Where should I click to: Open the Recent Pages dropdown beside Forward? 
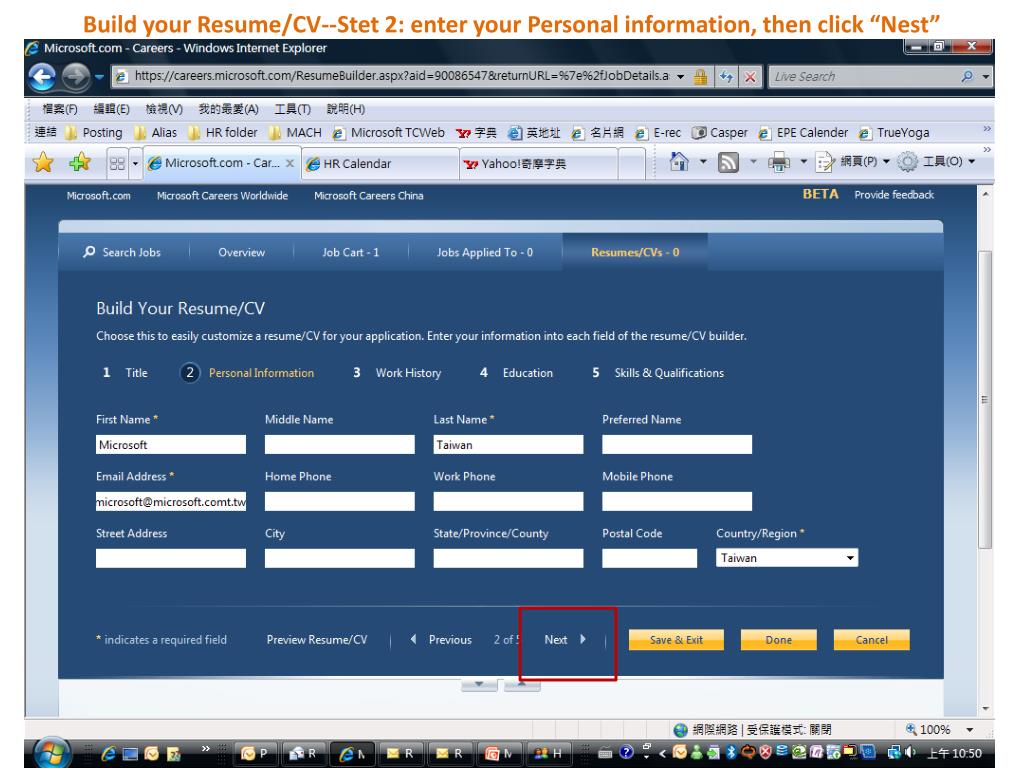[99, 77]
